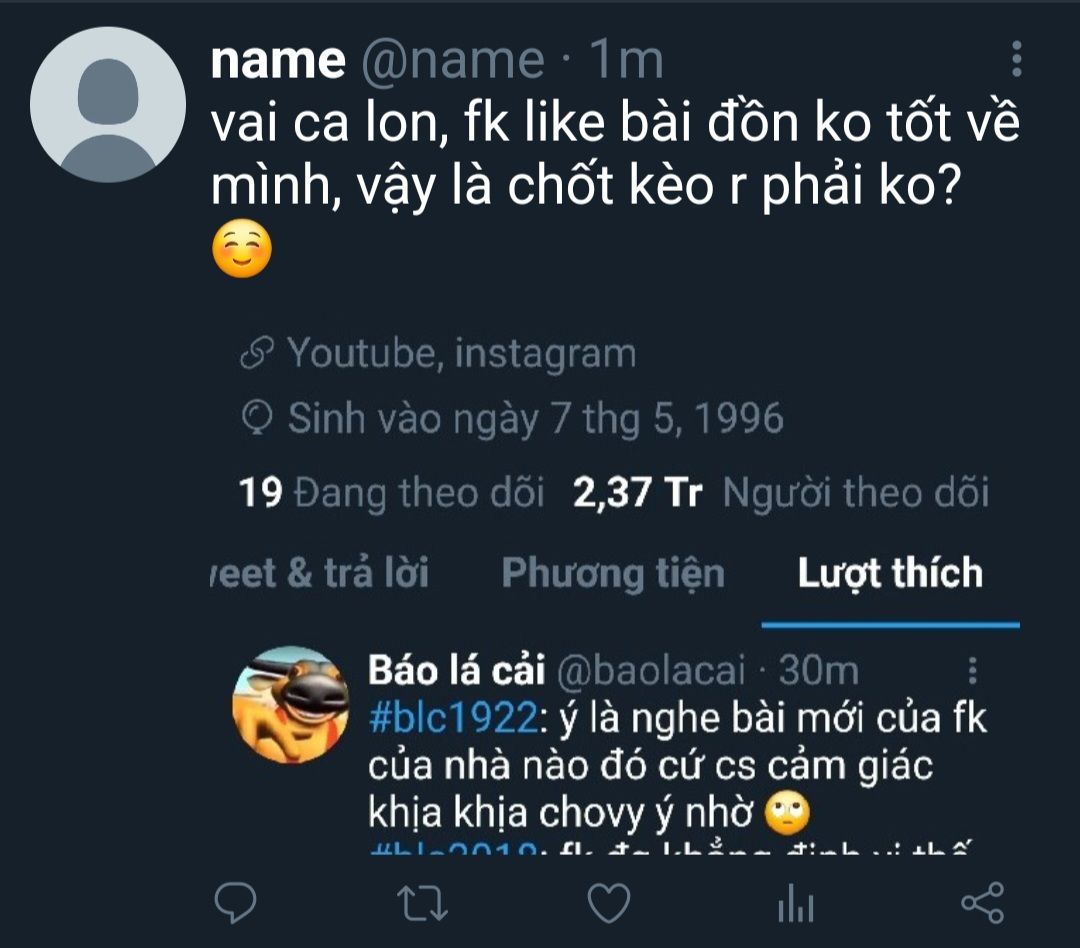Open the Phương tiện tab
This screenshot has width=1080, height=948.
tap(613, 574)
